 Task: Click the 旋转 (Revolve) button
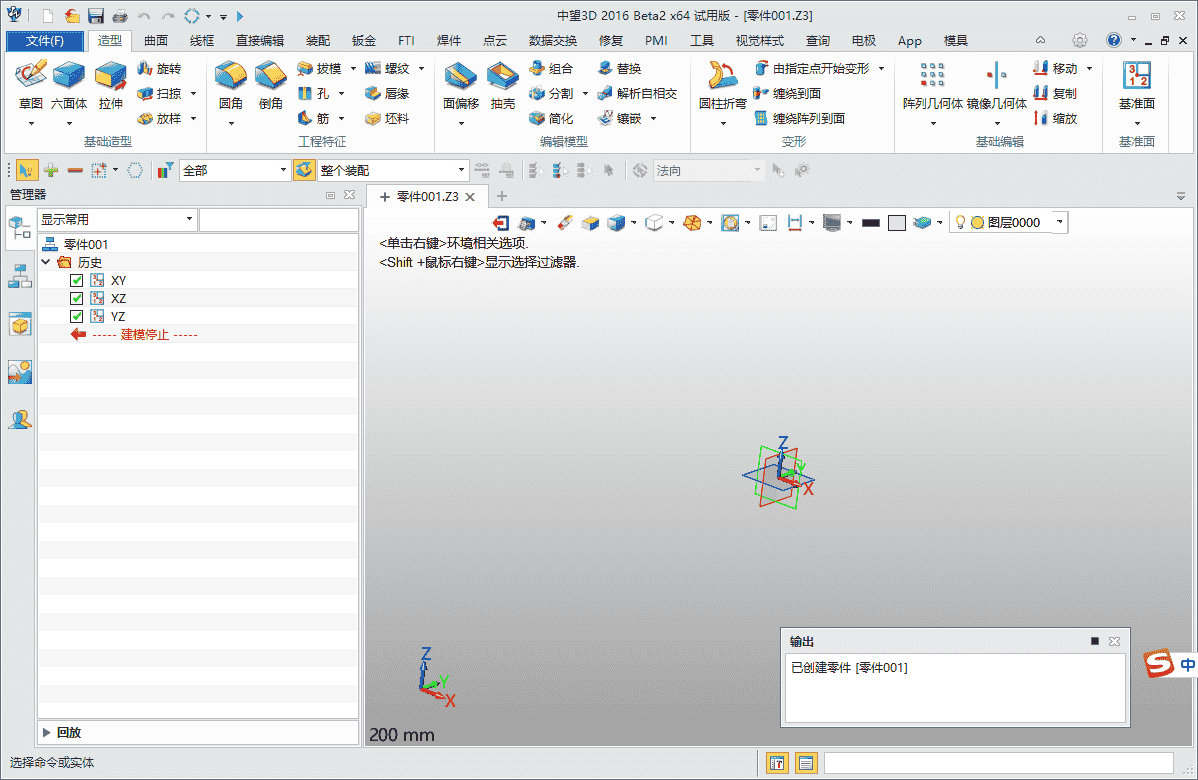(159, 69)
